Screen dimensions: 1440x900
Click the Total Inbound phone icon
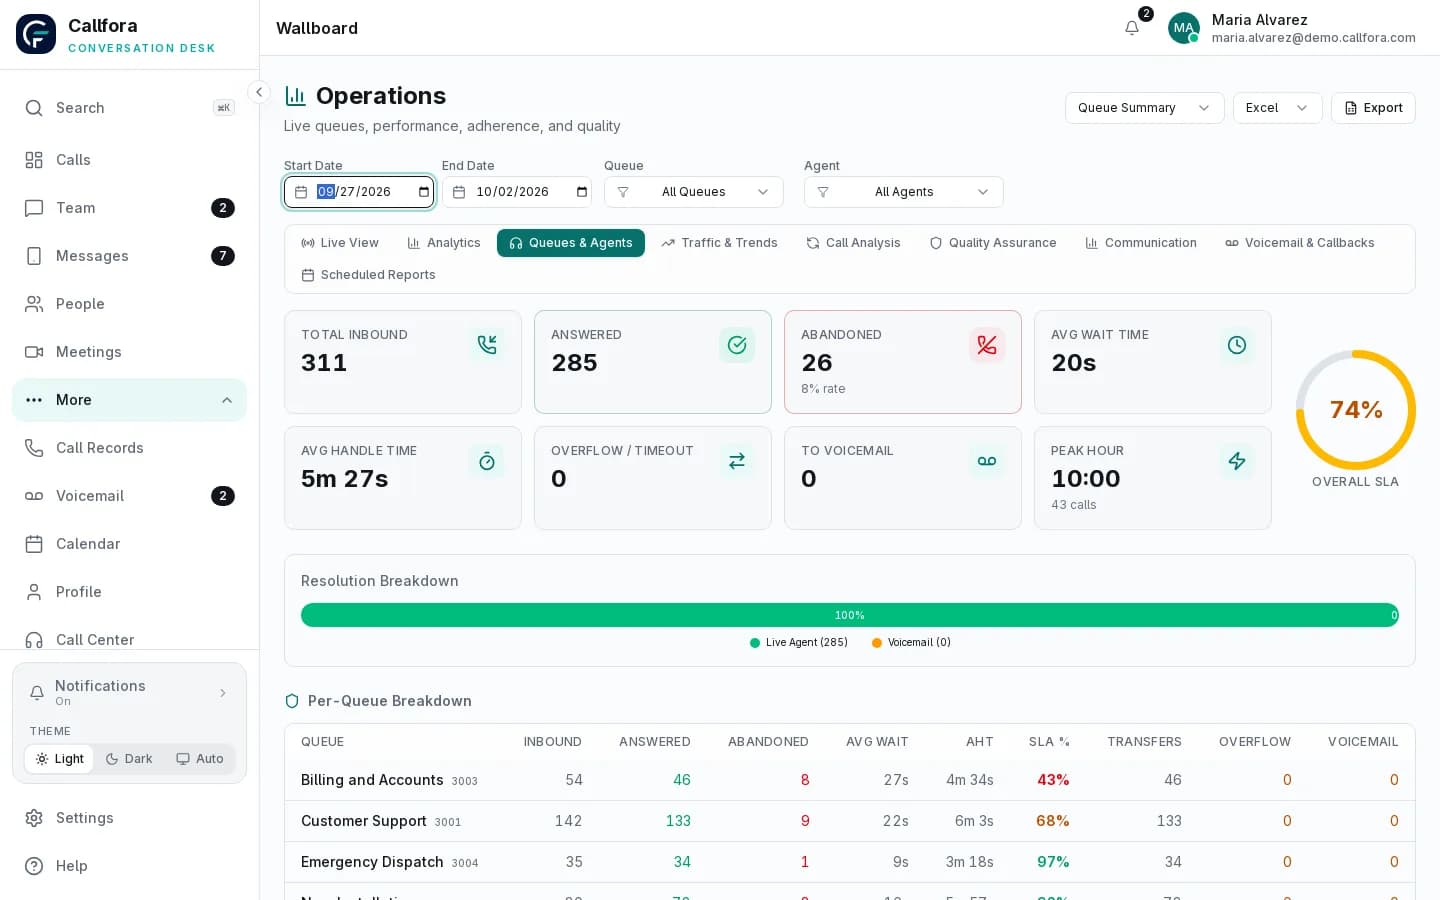[x=487, y=345]
